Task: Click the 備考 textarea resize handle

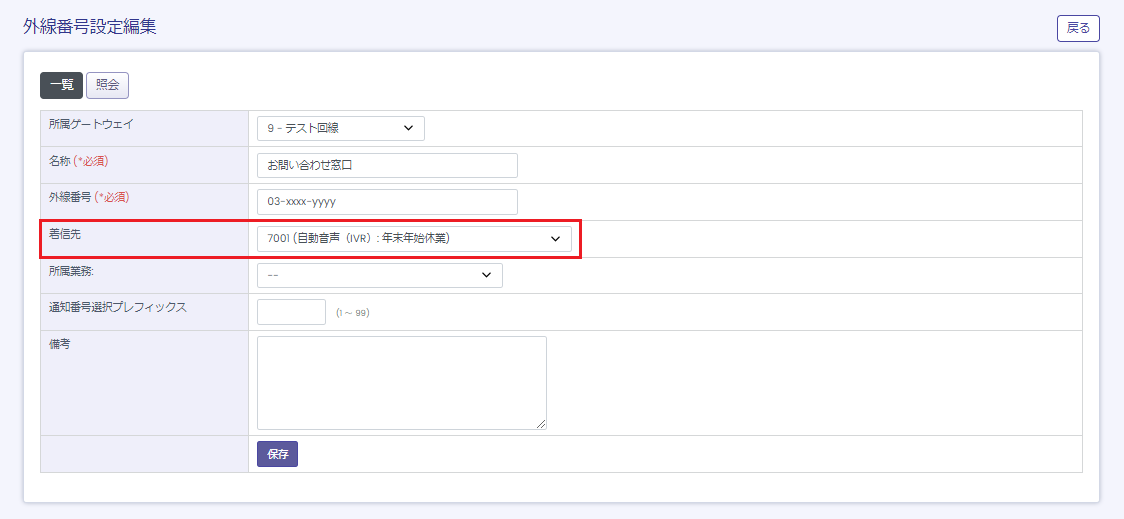Action: pyautogui.click(x=541, y=424)
